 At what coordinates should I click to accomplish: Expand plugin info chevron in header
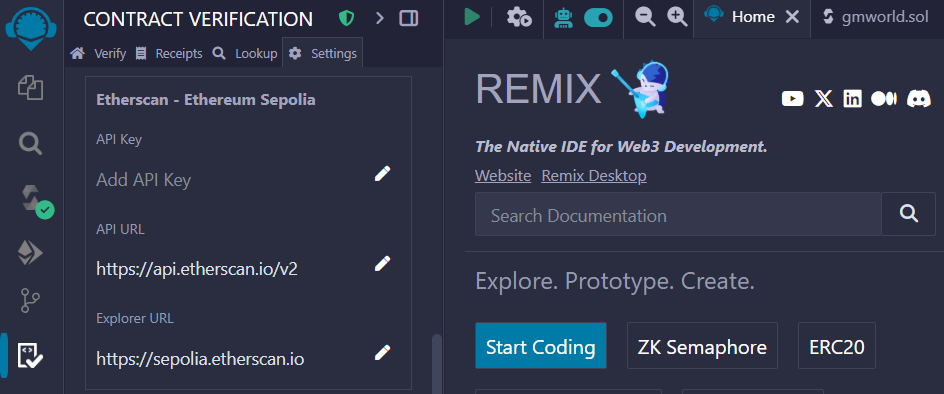click(379, 19)
